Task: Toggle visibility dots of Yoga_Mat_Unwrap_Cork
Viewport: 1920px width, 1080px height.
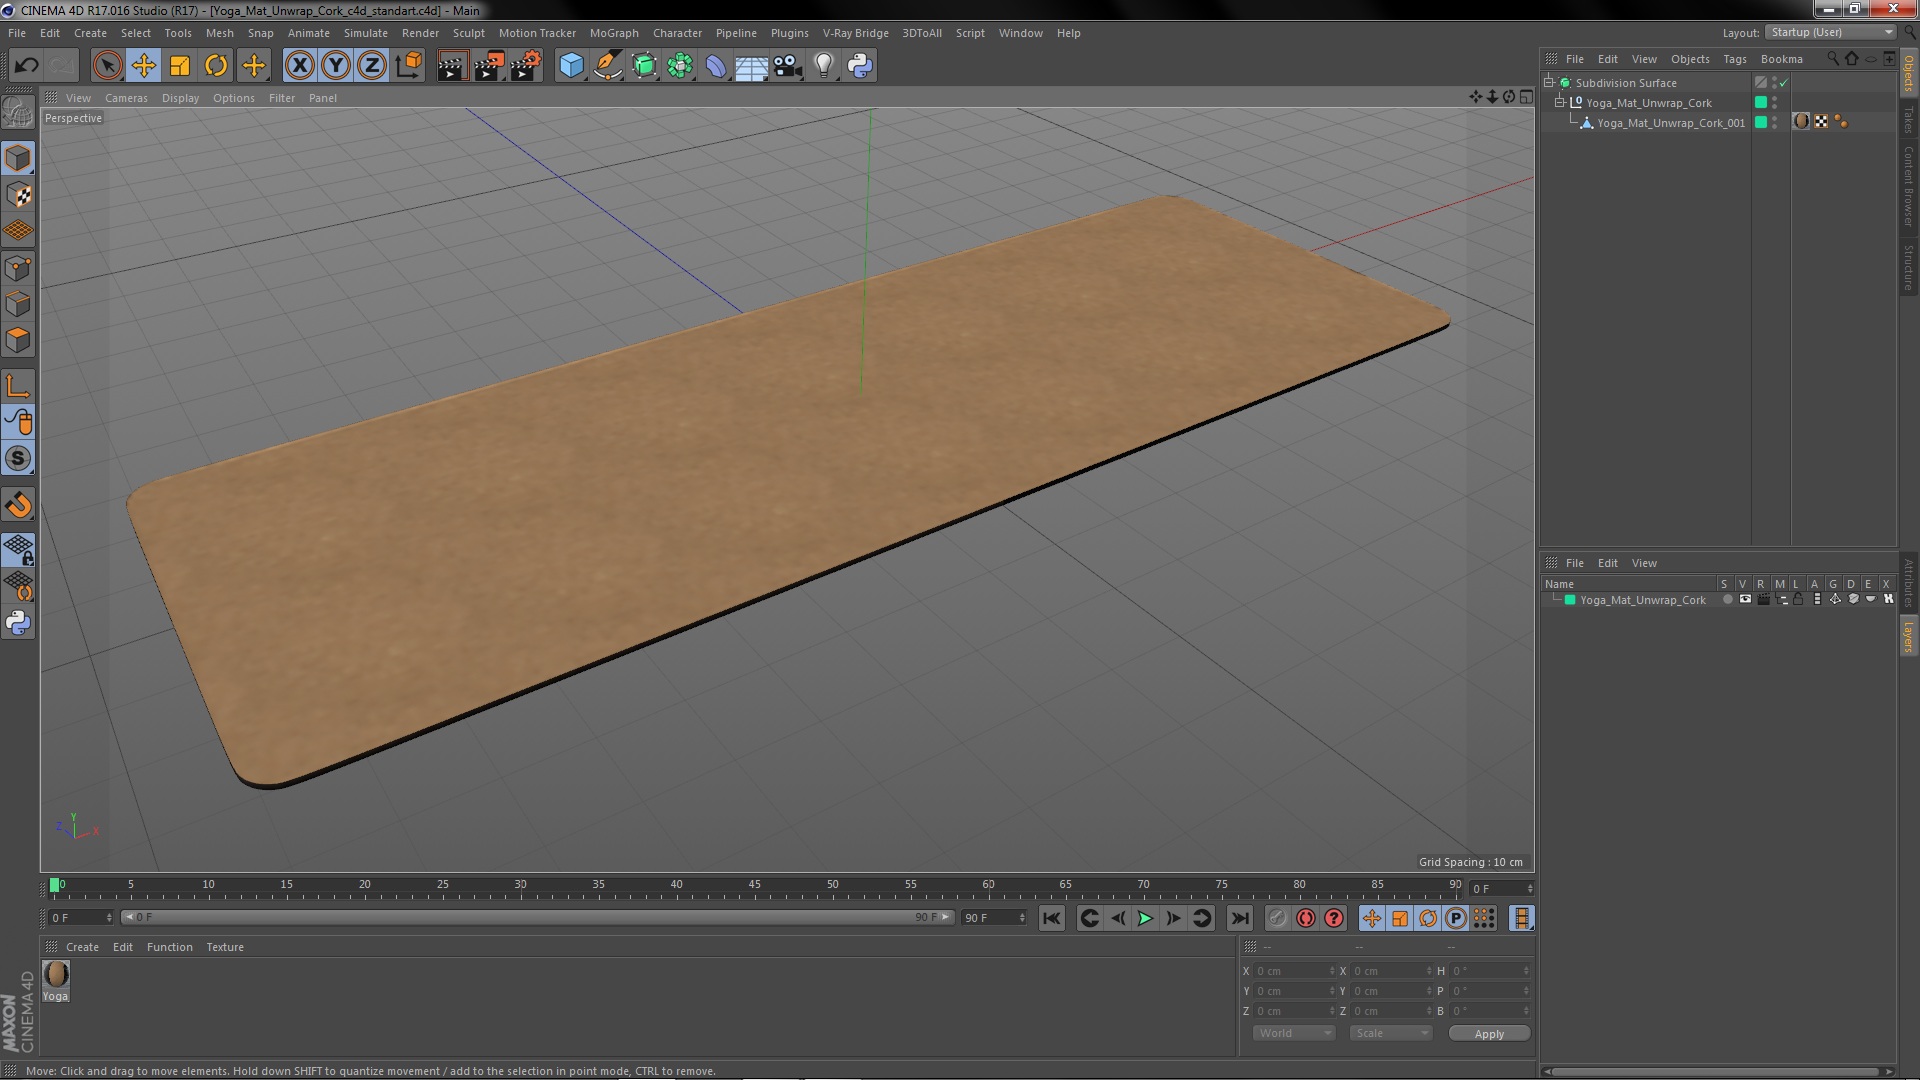Action: pyautogui.click(x=1774, y=103)
